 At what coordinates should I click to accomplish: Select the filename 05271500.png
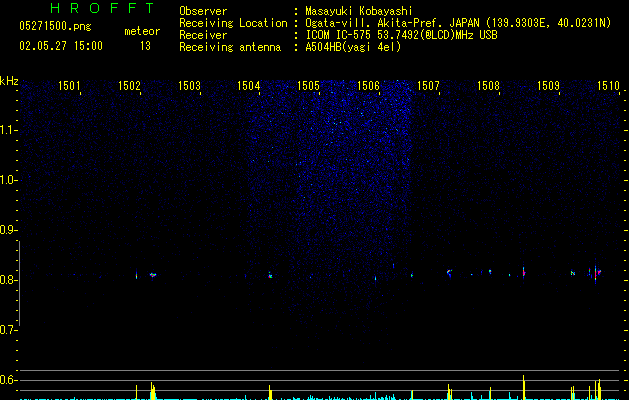55,26
